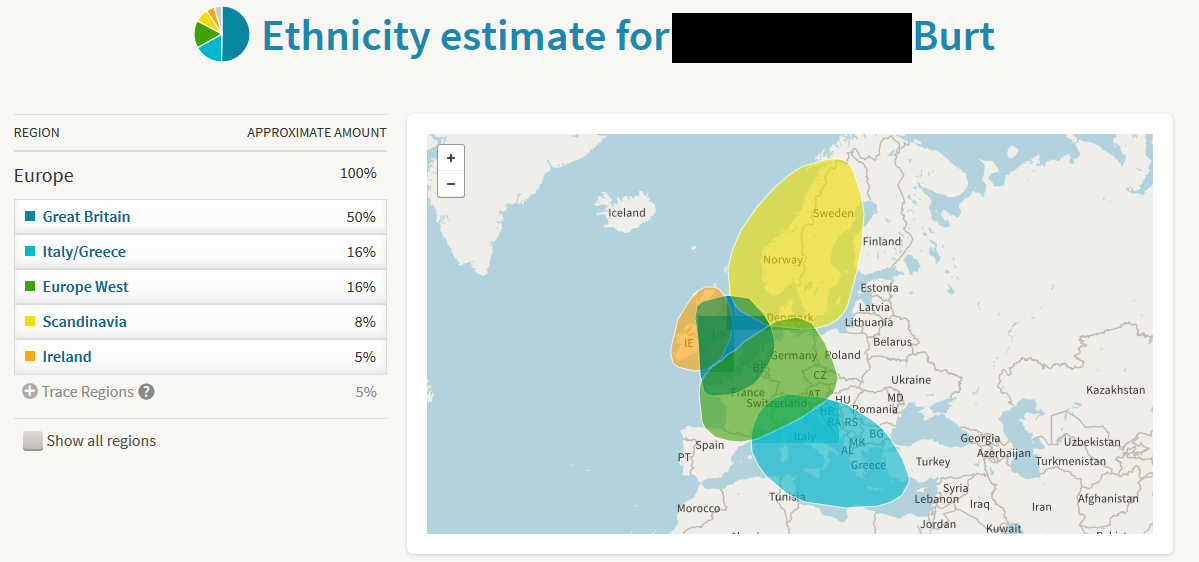The width and height of the screenshot is (1199, 562).
Task: Click the IE label over Ireland
Action: tap(689, 343)
